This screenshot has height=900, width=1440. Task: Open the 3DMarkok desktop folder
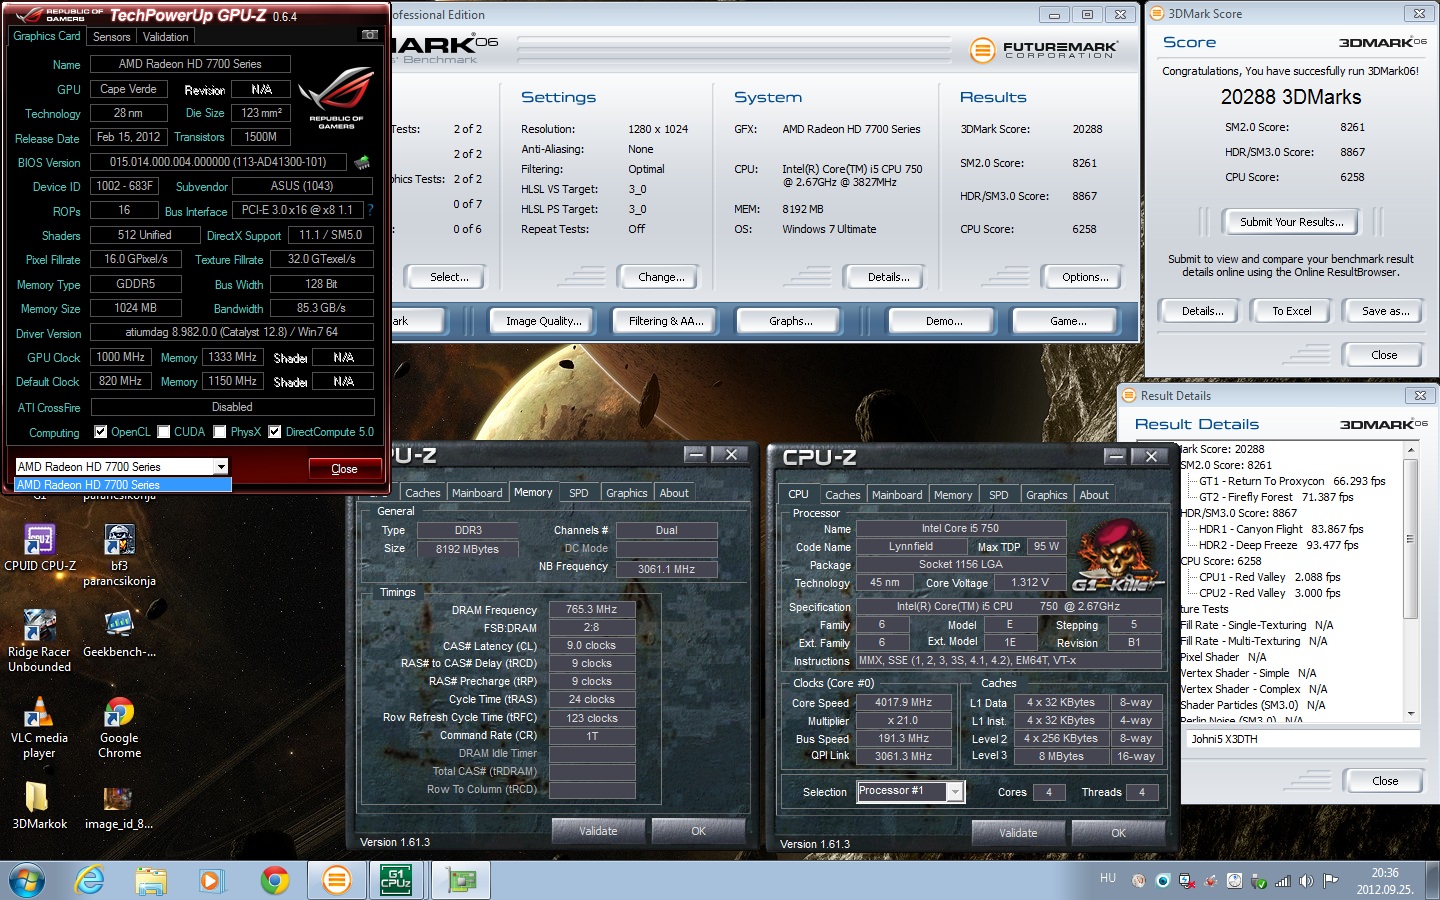point(40,806)
